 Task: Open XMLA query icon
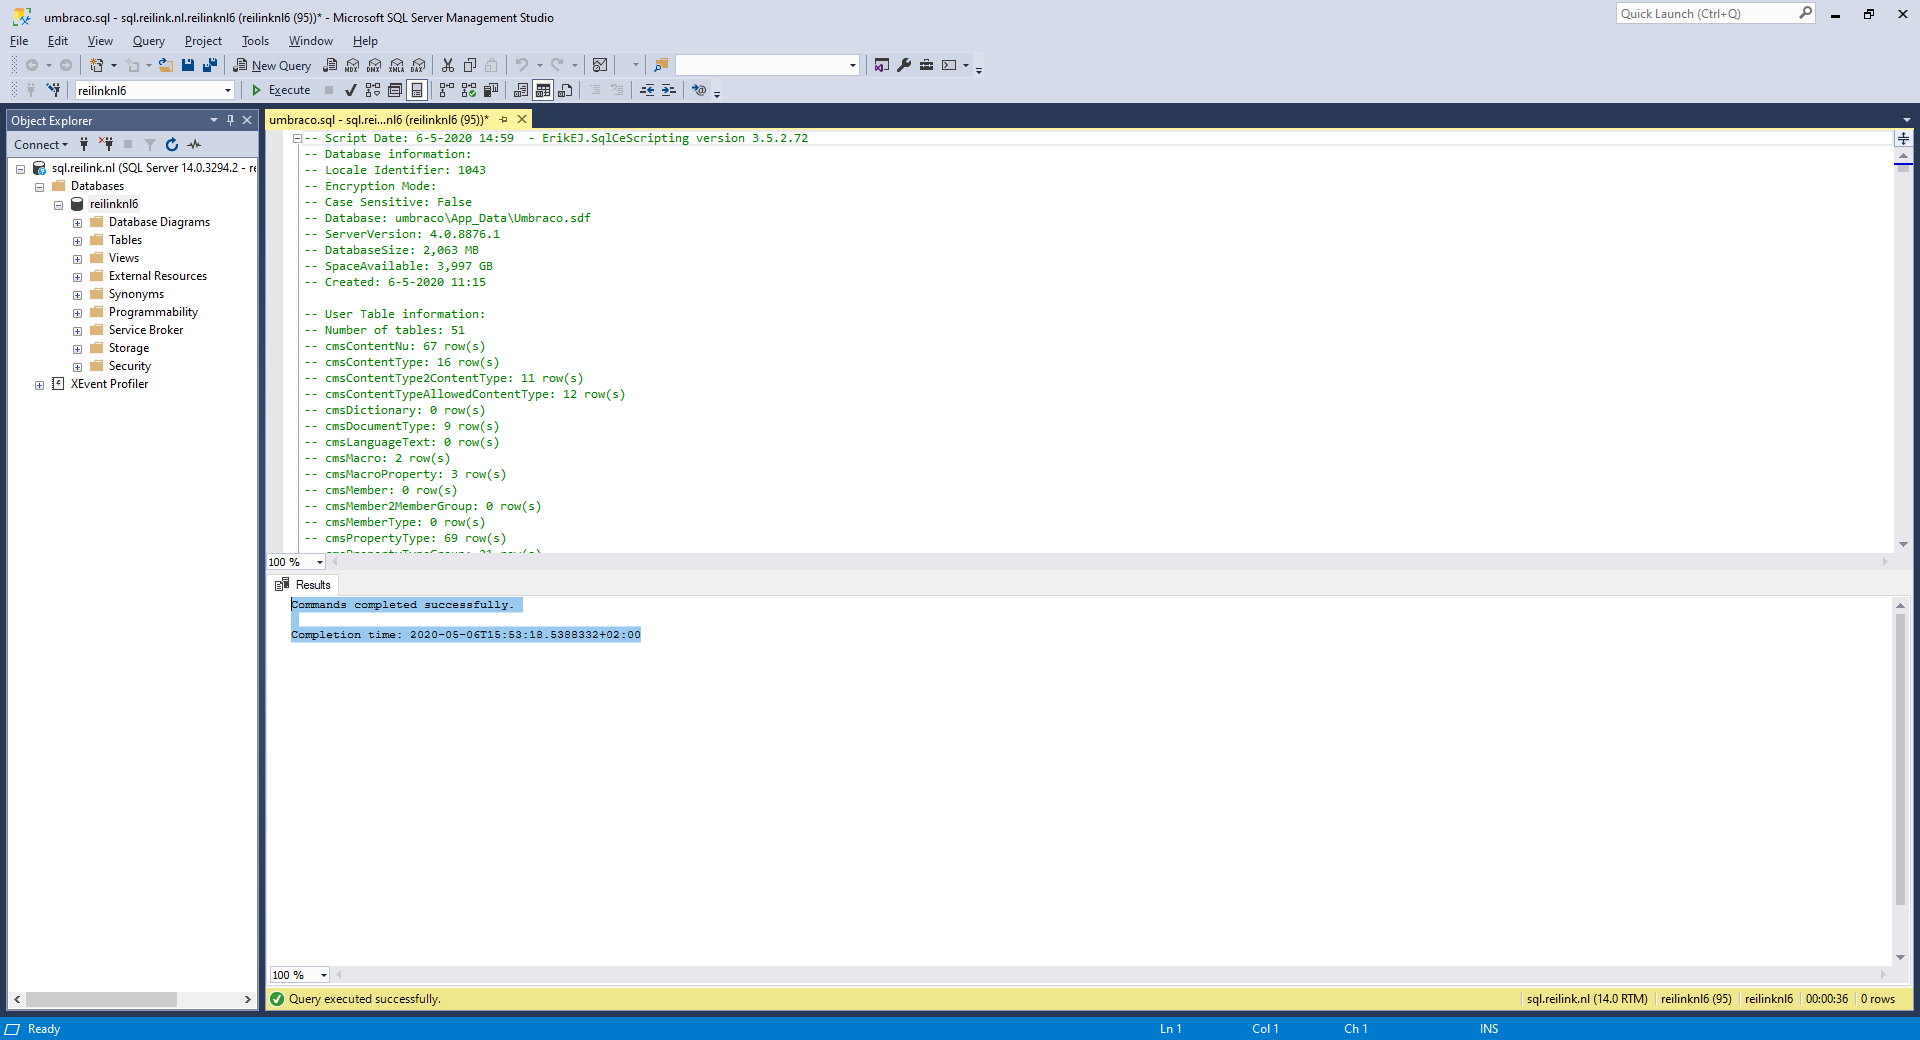pyautogui.click(x=397, y=65)
